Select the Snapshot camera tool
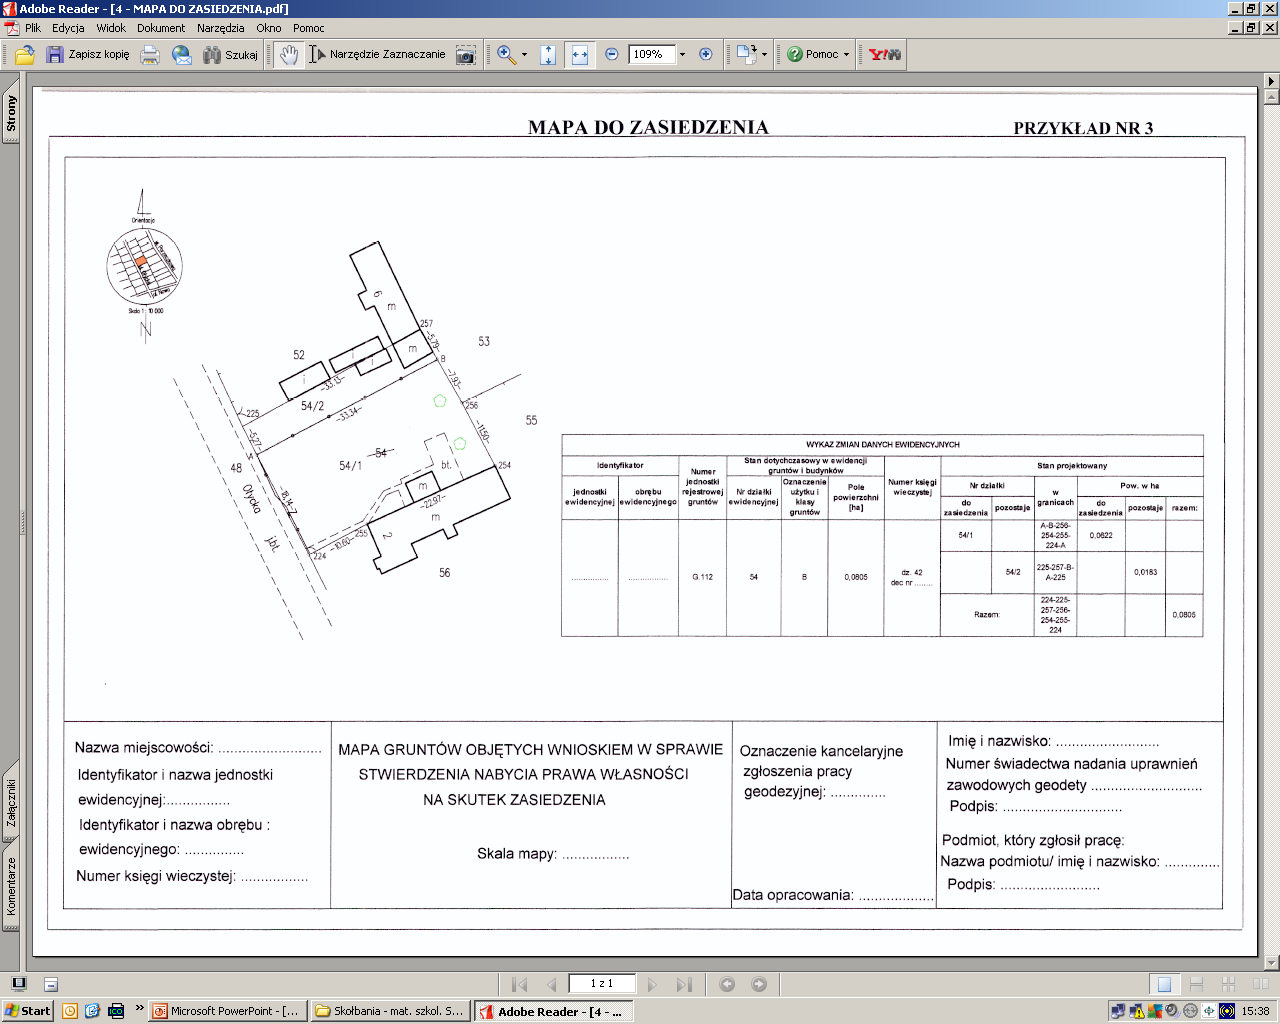 tap(465, 54)
